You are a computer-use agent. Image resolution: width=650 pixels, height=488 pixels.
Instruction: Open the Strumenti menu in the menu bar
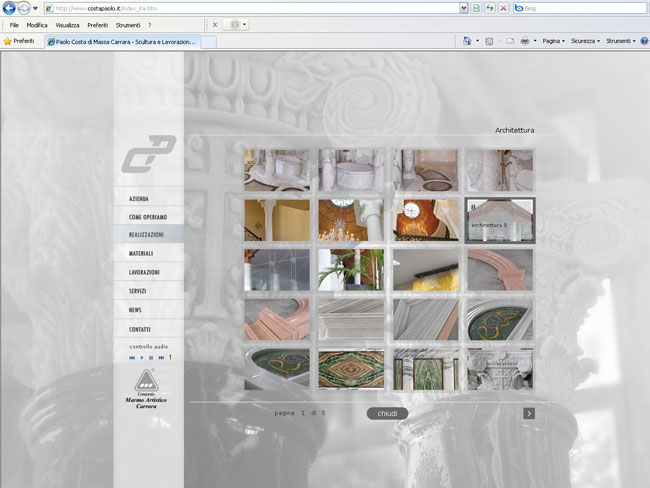coord(128,25)
